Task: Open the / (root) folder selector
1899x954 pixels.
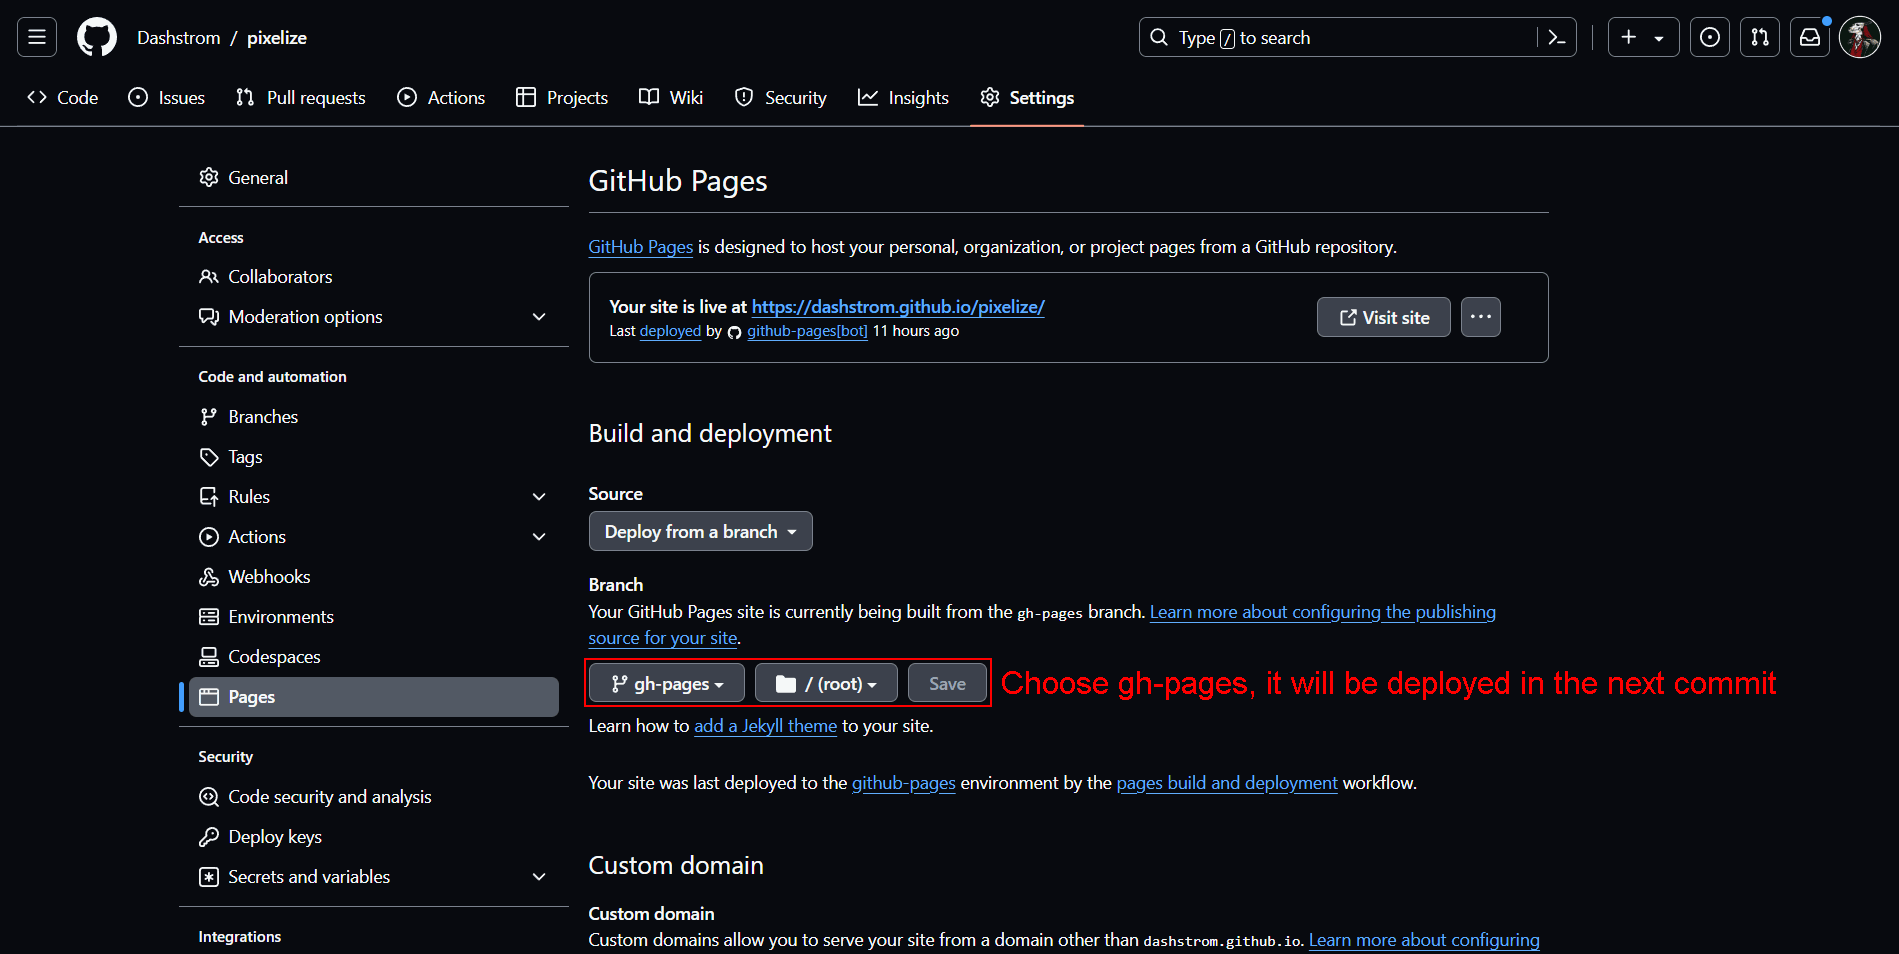Action: tap(826, 683)
